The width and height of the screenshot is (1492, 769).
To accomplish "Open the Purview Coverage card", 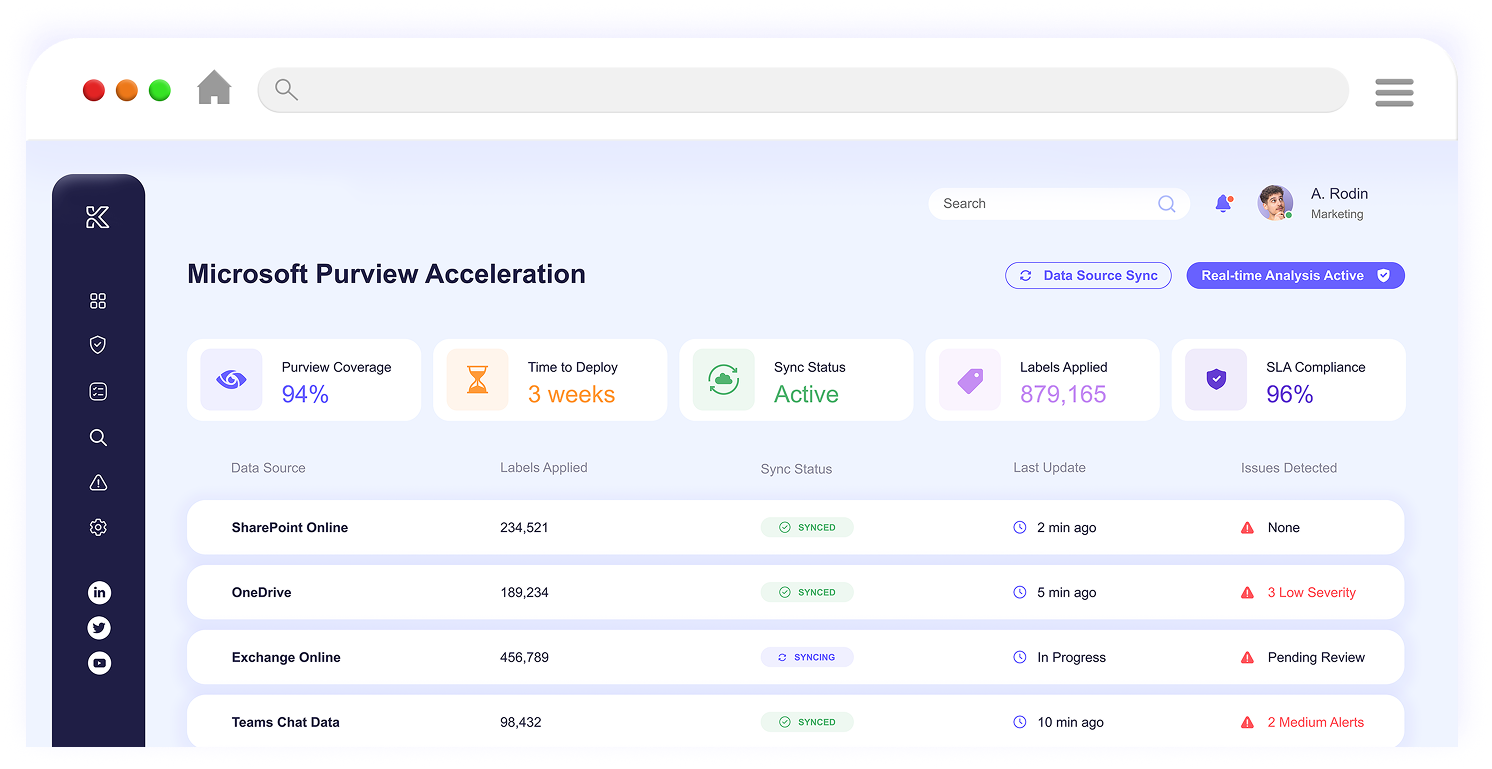I will (x=303, y=380).
